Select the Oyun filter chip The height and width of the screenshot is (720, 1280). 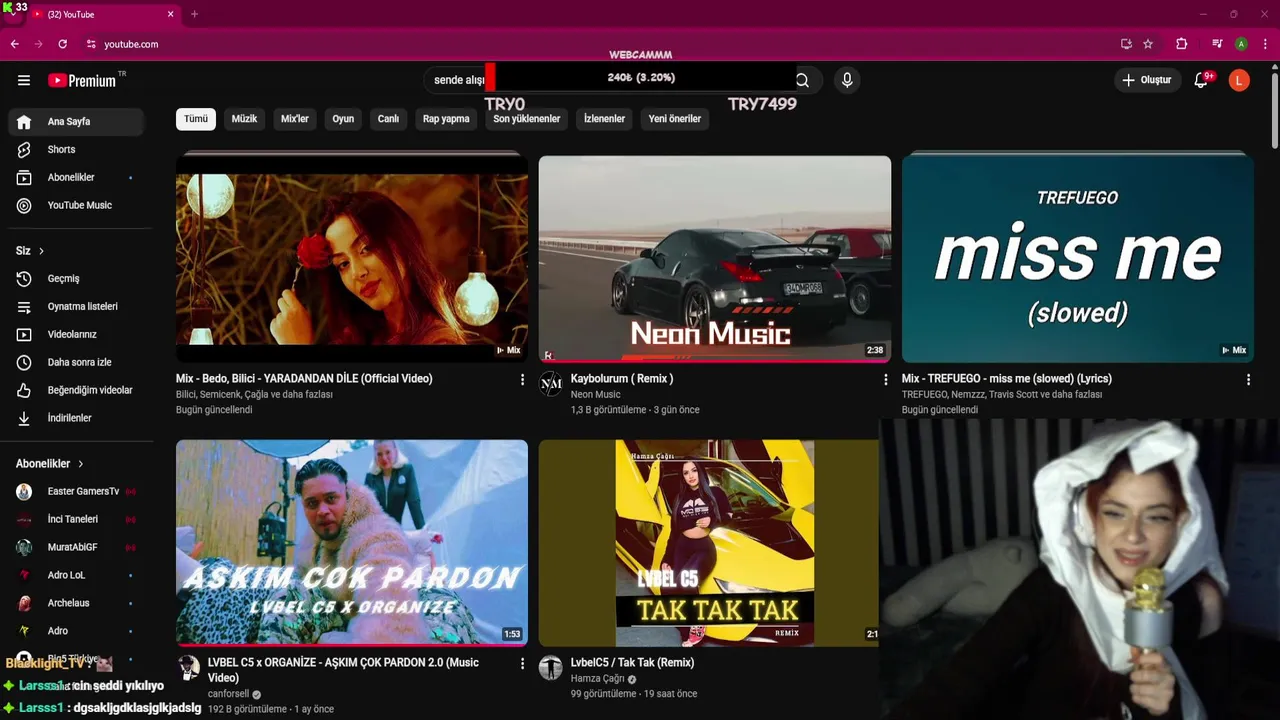(x=343, y=119)
